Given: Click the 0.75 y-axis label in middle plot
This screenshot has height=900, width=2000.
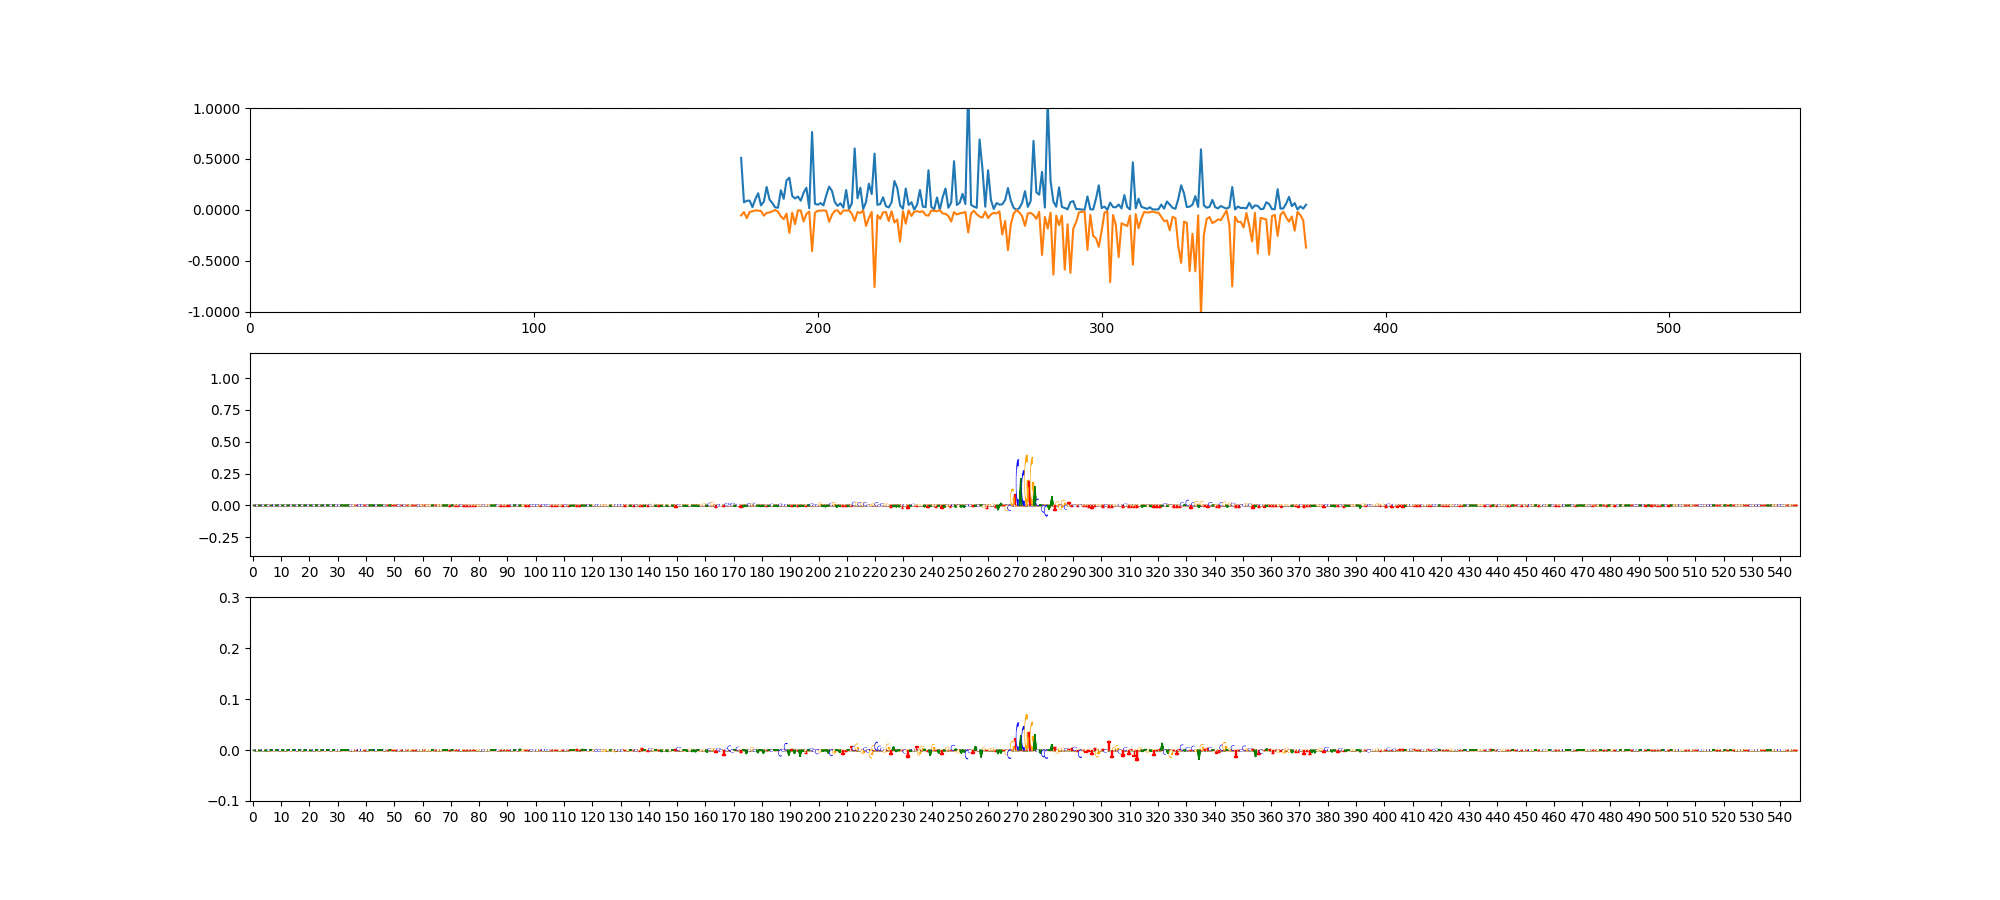Looking at the screenshot, I should tap(225, 411).
